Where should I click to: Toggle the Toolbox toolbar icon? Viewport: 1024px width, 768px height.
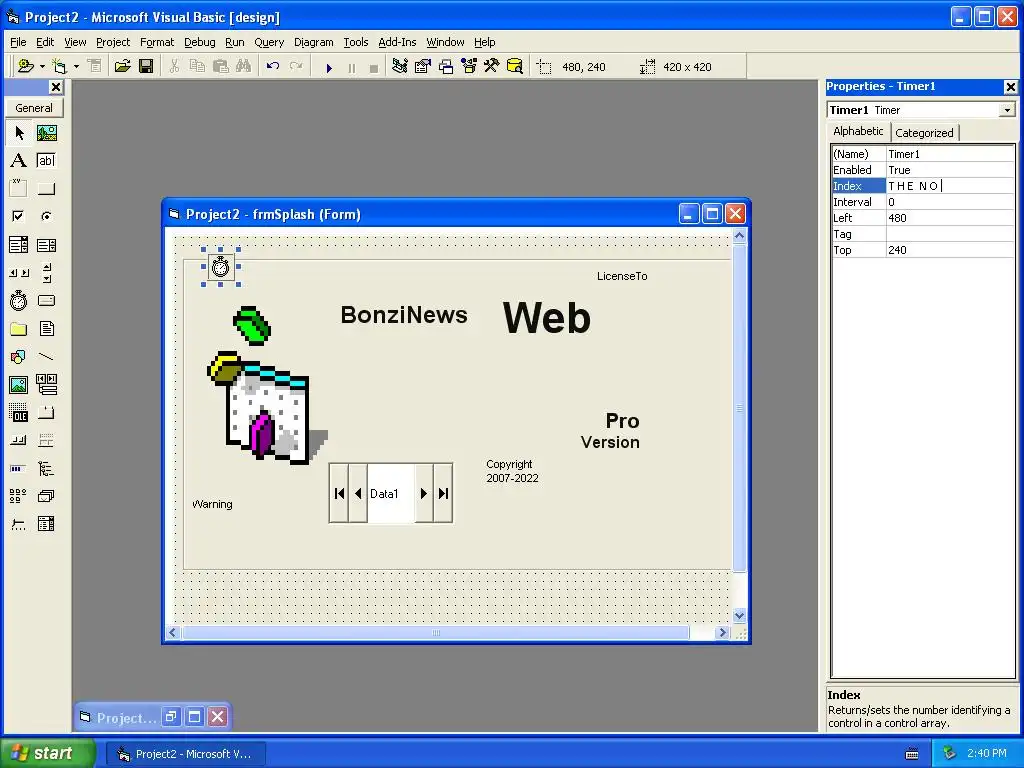[492, 67]
